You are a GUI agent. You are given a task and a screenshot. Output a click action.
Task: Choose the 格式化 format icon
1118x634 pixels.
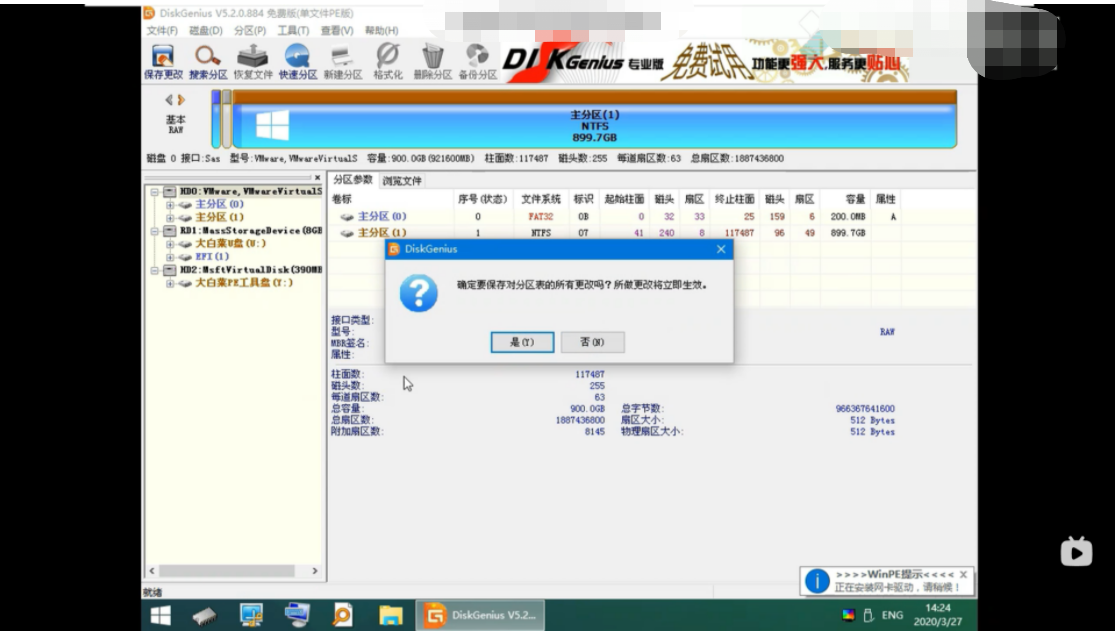click(x=388, y=61)
